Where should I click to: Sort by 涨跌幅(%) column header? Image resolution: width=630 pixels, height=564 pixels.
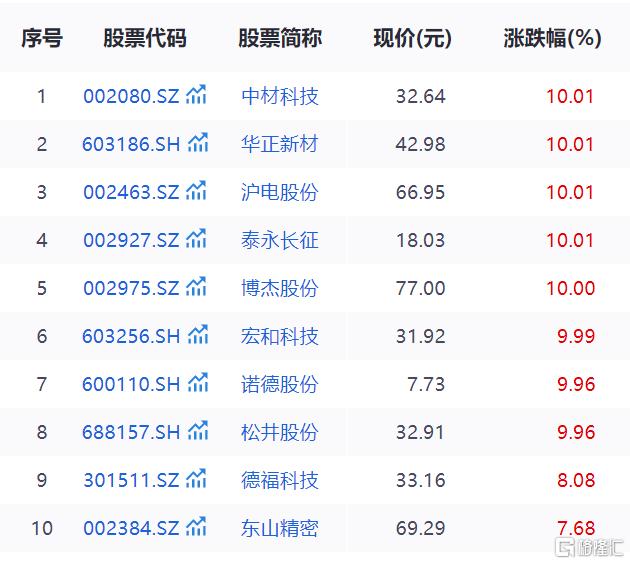552,39
